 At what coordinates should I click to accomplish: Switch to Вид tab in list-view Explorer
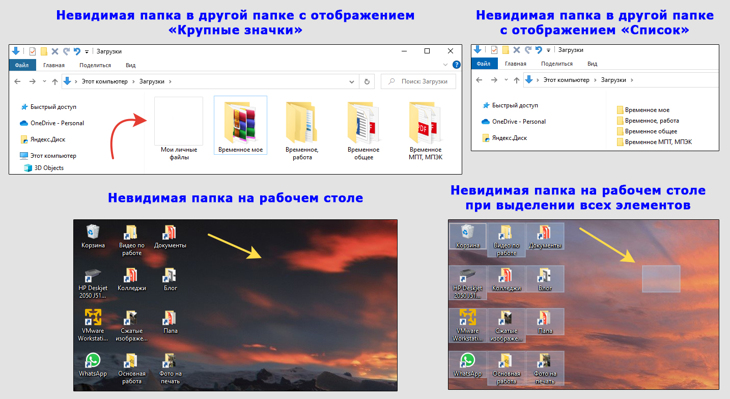[x=592, y=63]
